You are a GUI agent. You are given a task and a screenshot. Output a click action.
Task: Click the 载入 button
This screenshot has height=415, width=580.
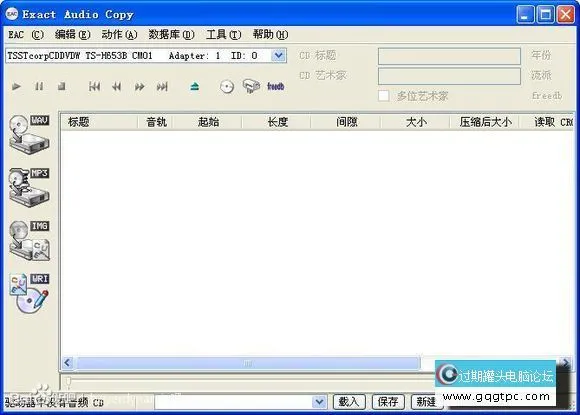tap(349, 401)
